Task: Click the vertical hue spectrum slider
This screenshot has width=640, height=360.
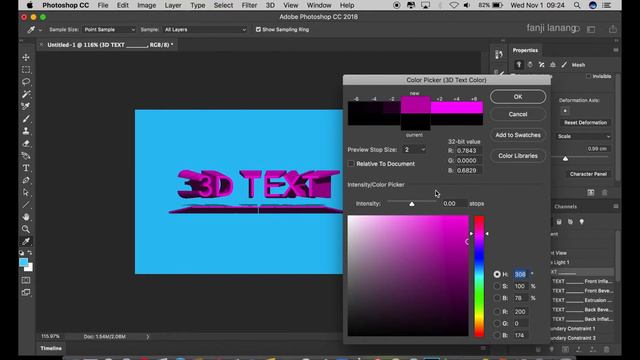Action: point(479,276)
